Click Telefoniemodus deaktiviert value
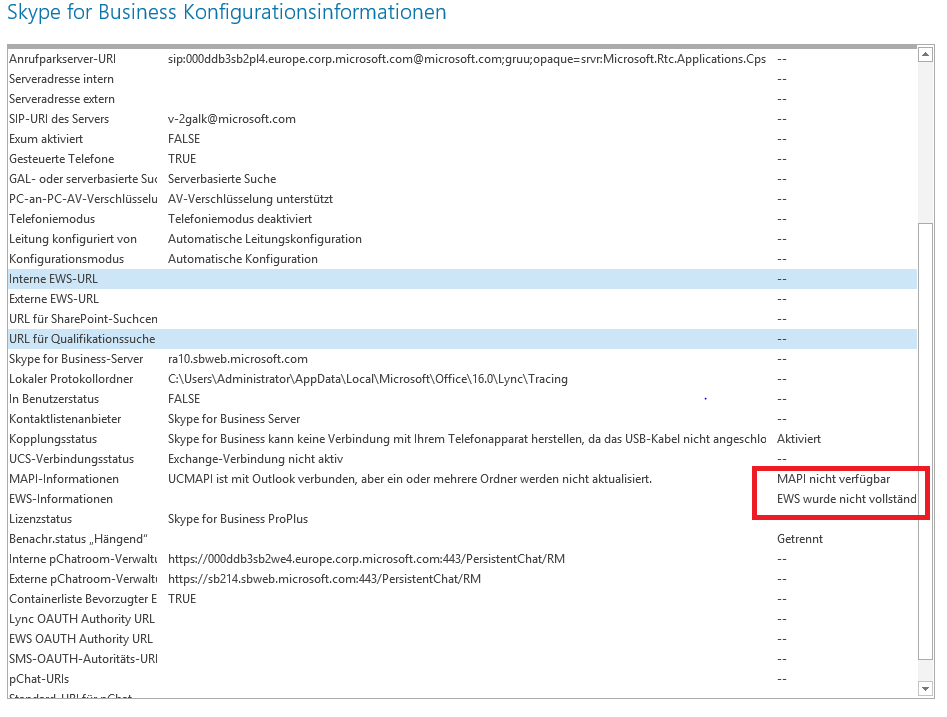The width and height of the screenshot is (947, 717). click(240, 219)
